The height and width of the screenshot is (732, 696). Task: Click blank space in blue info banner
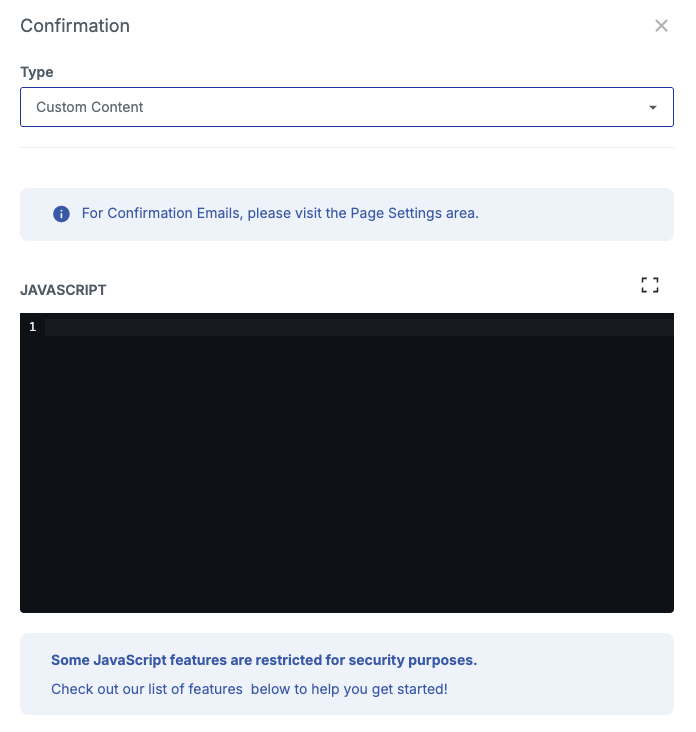574,215
